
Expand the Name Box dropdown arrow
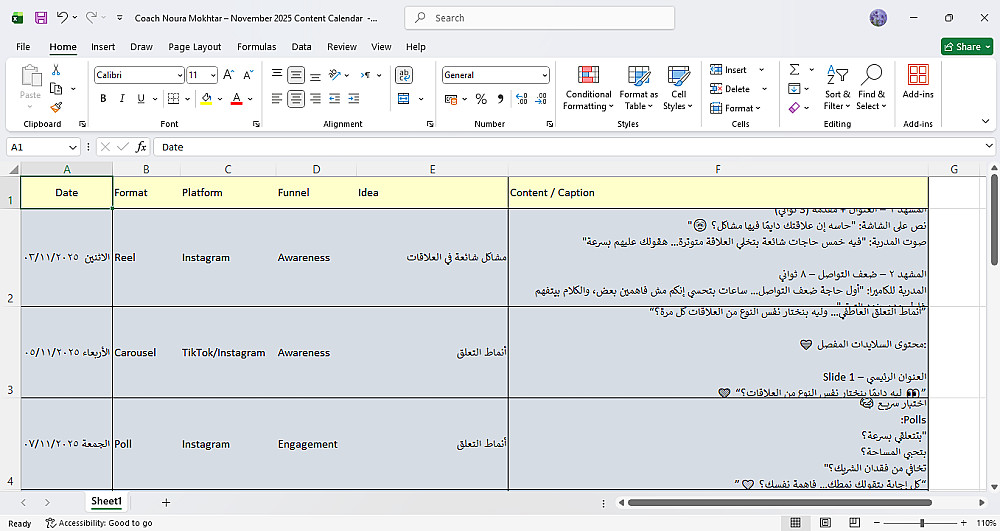pos(73,147)
